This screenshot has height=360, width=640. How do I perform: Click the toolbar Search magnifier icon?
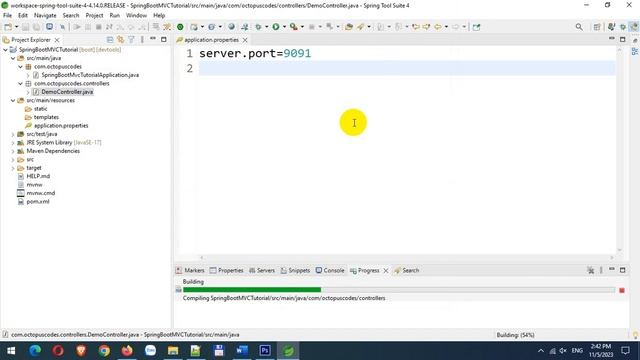click(579, 27)
